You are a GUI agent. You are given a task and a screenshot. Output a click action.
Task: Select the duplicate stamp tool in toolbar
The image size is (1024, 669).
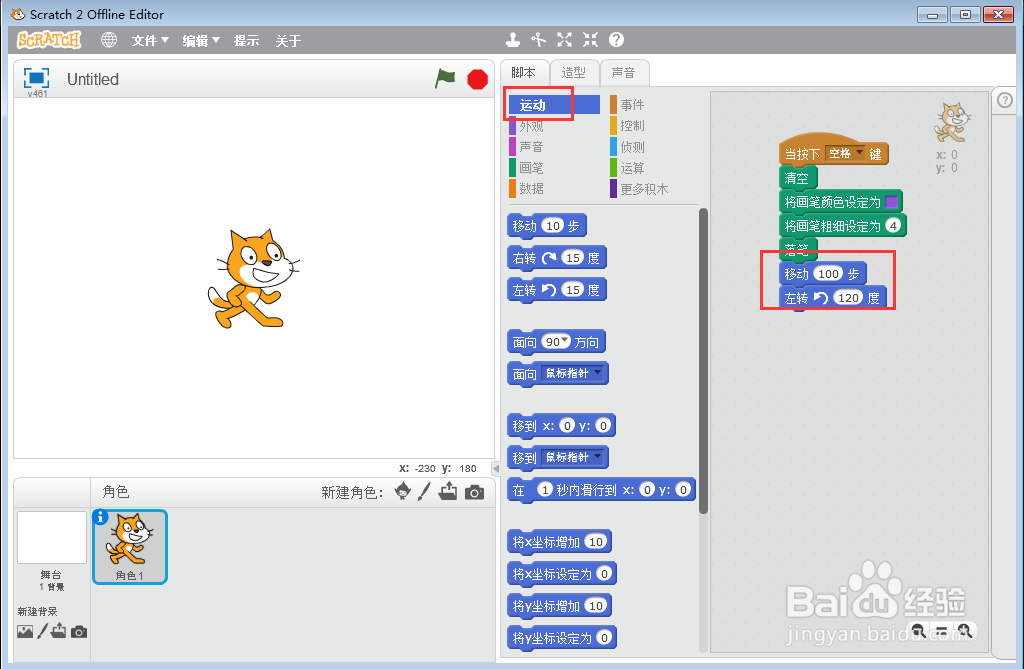click(513, 40)
